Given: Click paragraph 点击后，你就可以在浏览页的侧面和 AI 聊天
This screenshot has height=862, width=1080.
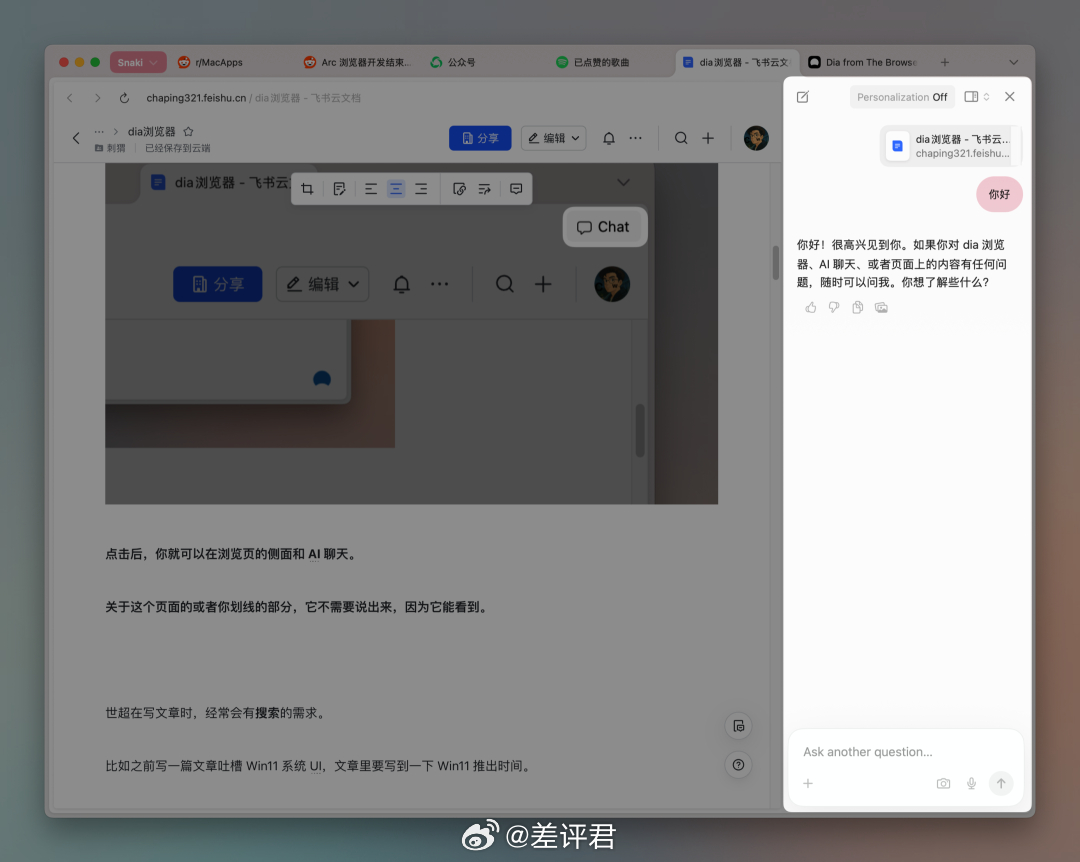Looking at the screenshot, I should click(x=232, y=554).
